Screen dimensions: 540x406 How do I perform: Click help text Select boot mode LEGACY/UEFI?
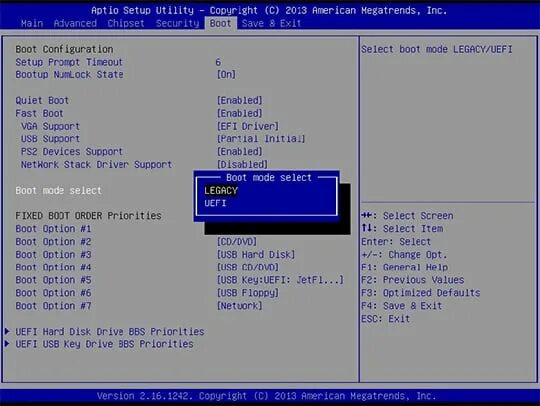tap(437, 49)
